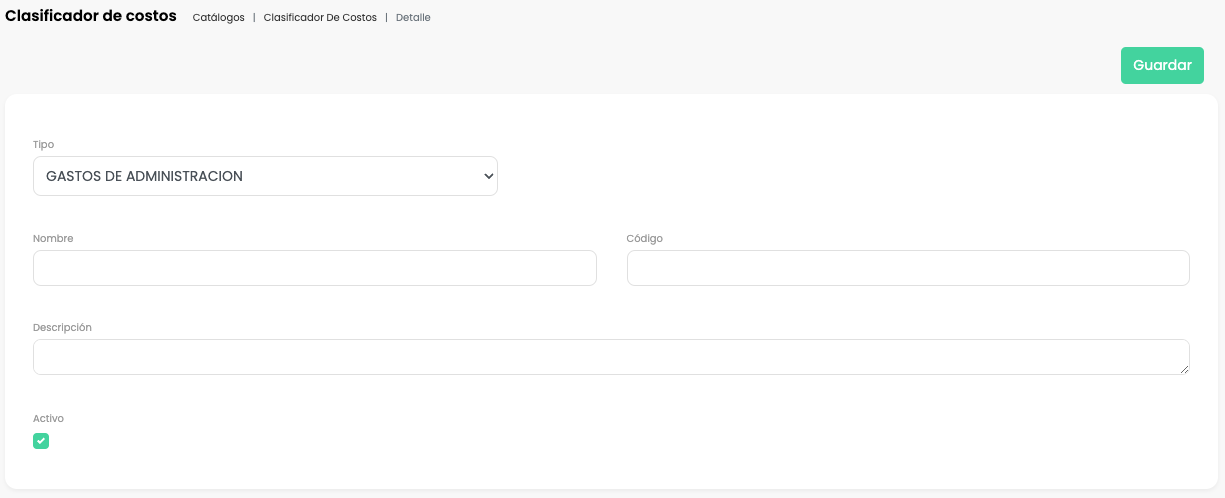Click the Nombre field label

point(53,239)
